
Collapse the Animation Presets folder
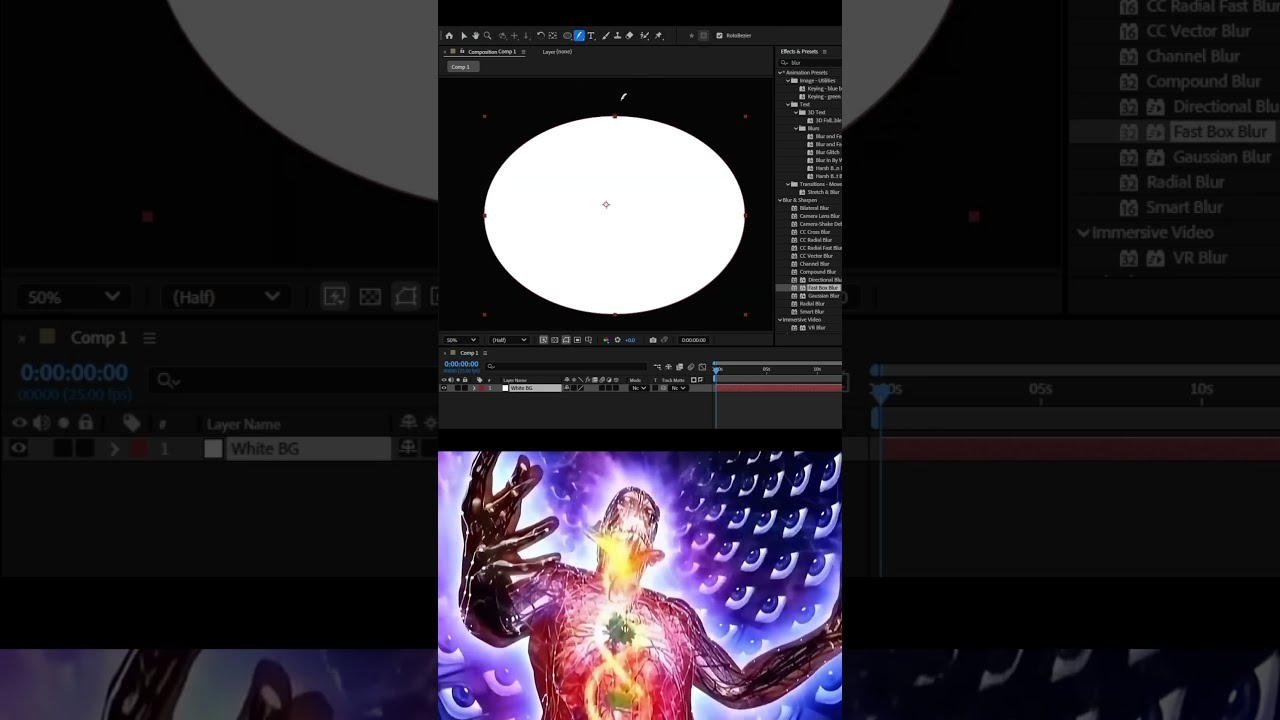(x=781, y=72)
